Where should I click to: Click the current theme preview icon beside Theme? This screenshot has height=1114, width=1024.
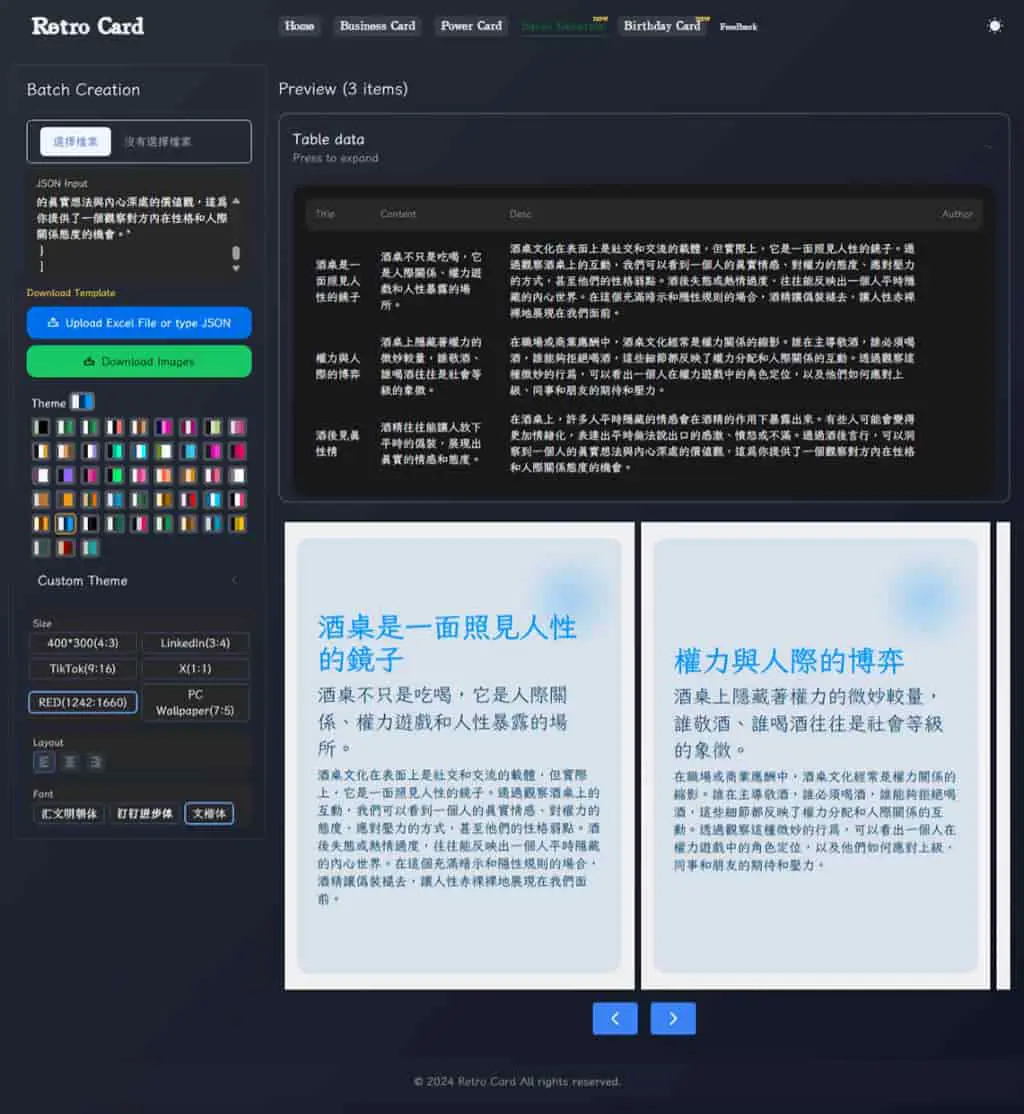click(82, 402)
